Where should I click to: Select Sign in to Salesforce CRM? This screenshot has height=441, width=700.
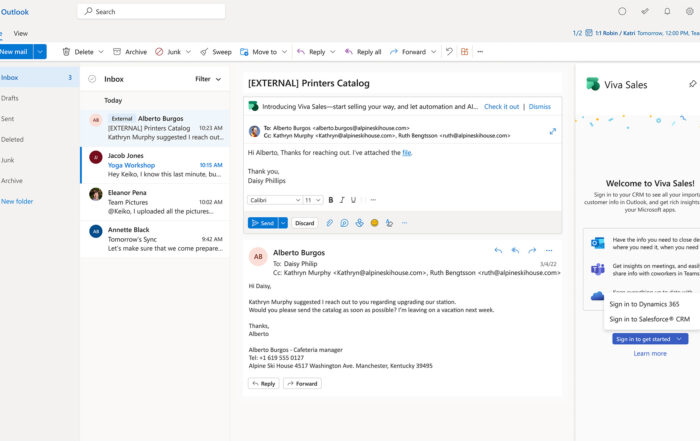pos(650,319)
